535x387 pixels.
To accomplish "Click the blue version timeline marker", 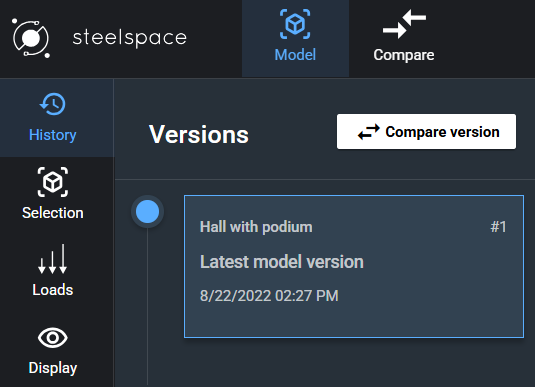I will (x=147, y=212).
